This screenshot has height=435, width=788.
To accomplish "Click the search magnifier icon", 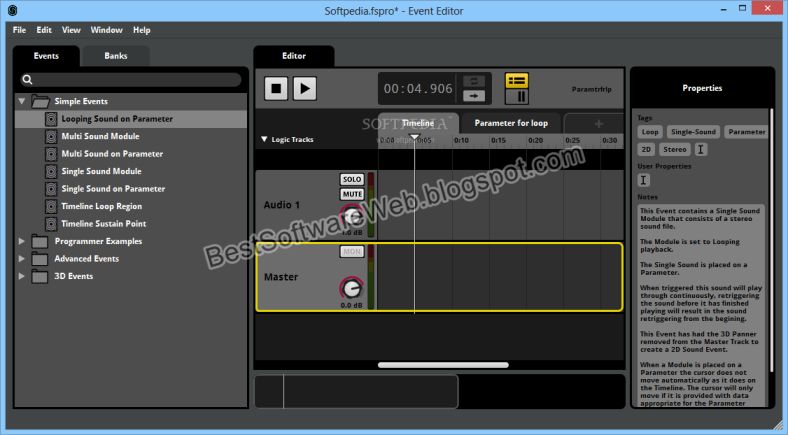I will coord(28,79).
